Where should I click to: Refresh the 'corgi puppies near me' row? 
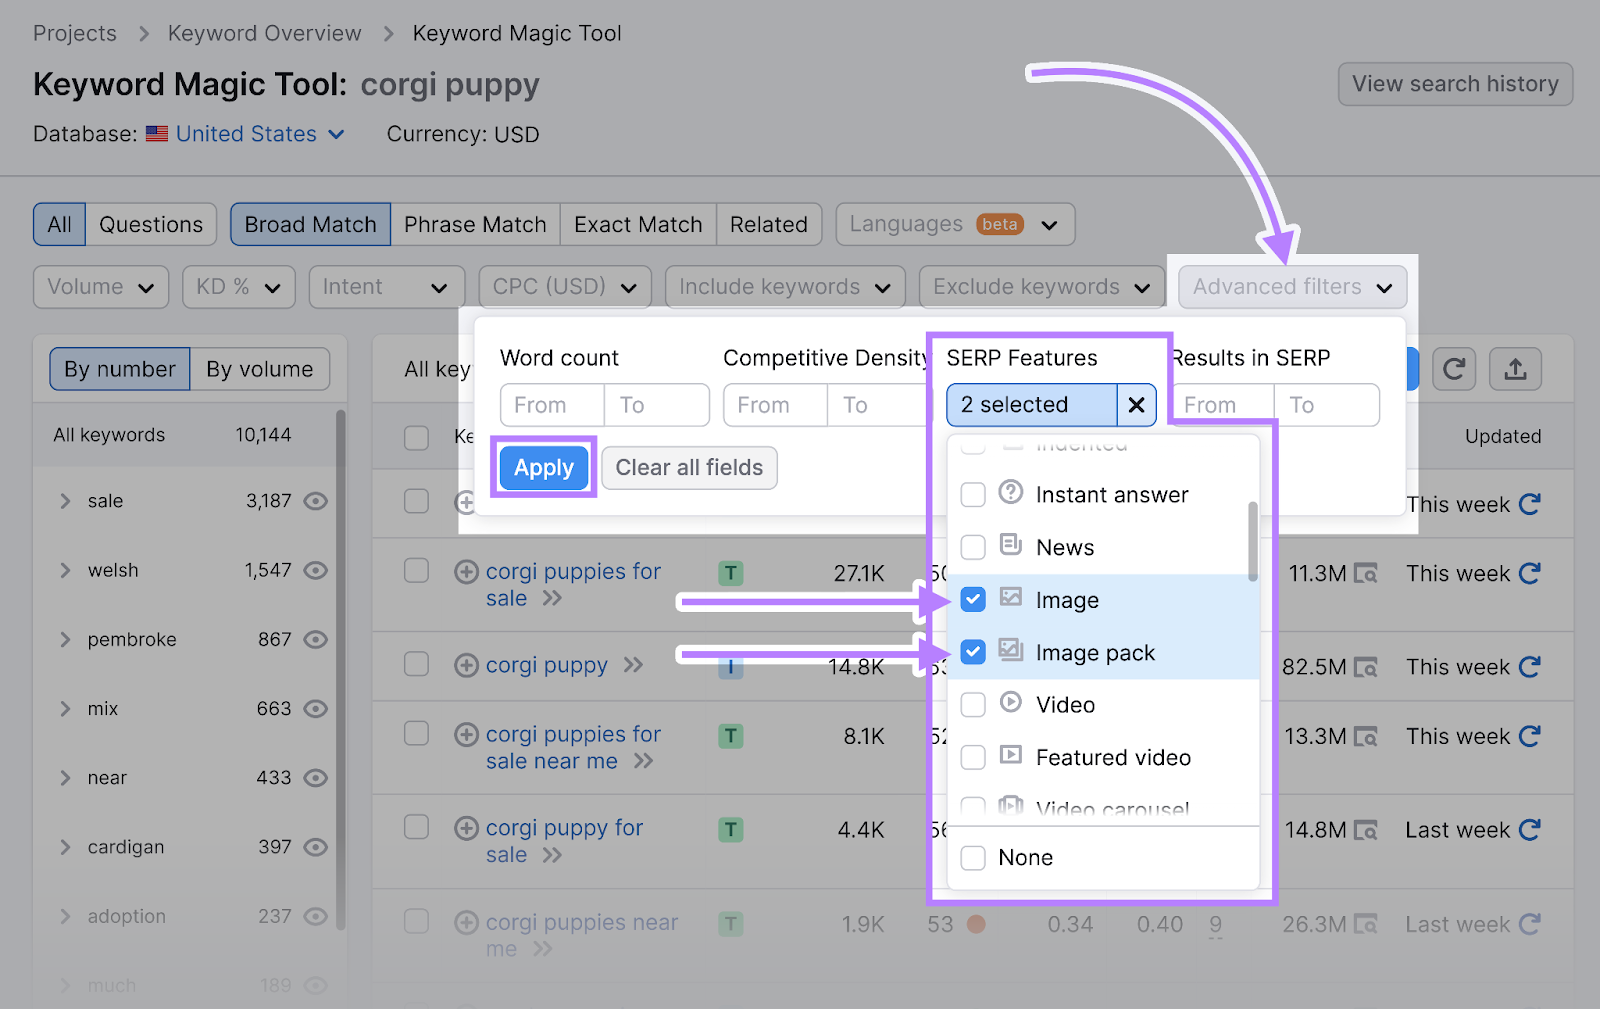pyautogui.click(x=1529, y=924)
